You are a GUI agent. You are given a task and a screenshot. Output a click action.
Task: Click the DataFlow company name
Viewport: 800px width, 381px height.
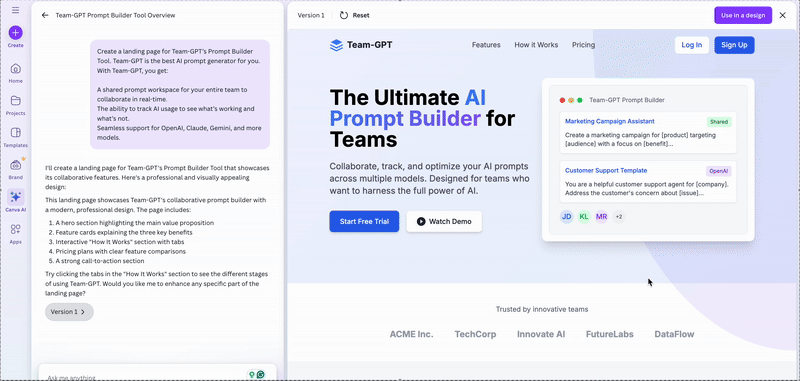(x=674, y=335)
